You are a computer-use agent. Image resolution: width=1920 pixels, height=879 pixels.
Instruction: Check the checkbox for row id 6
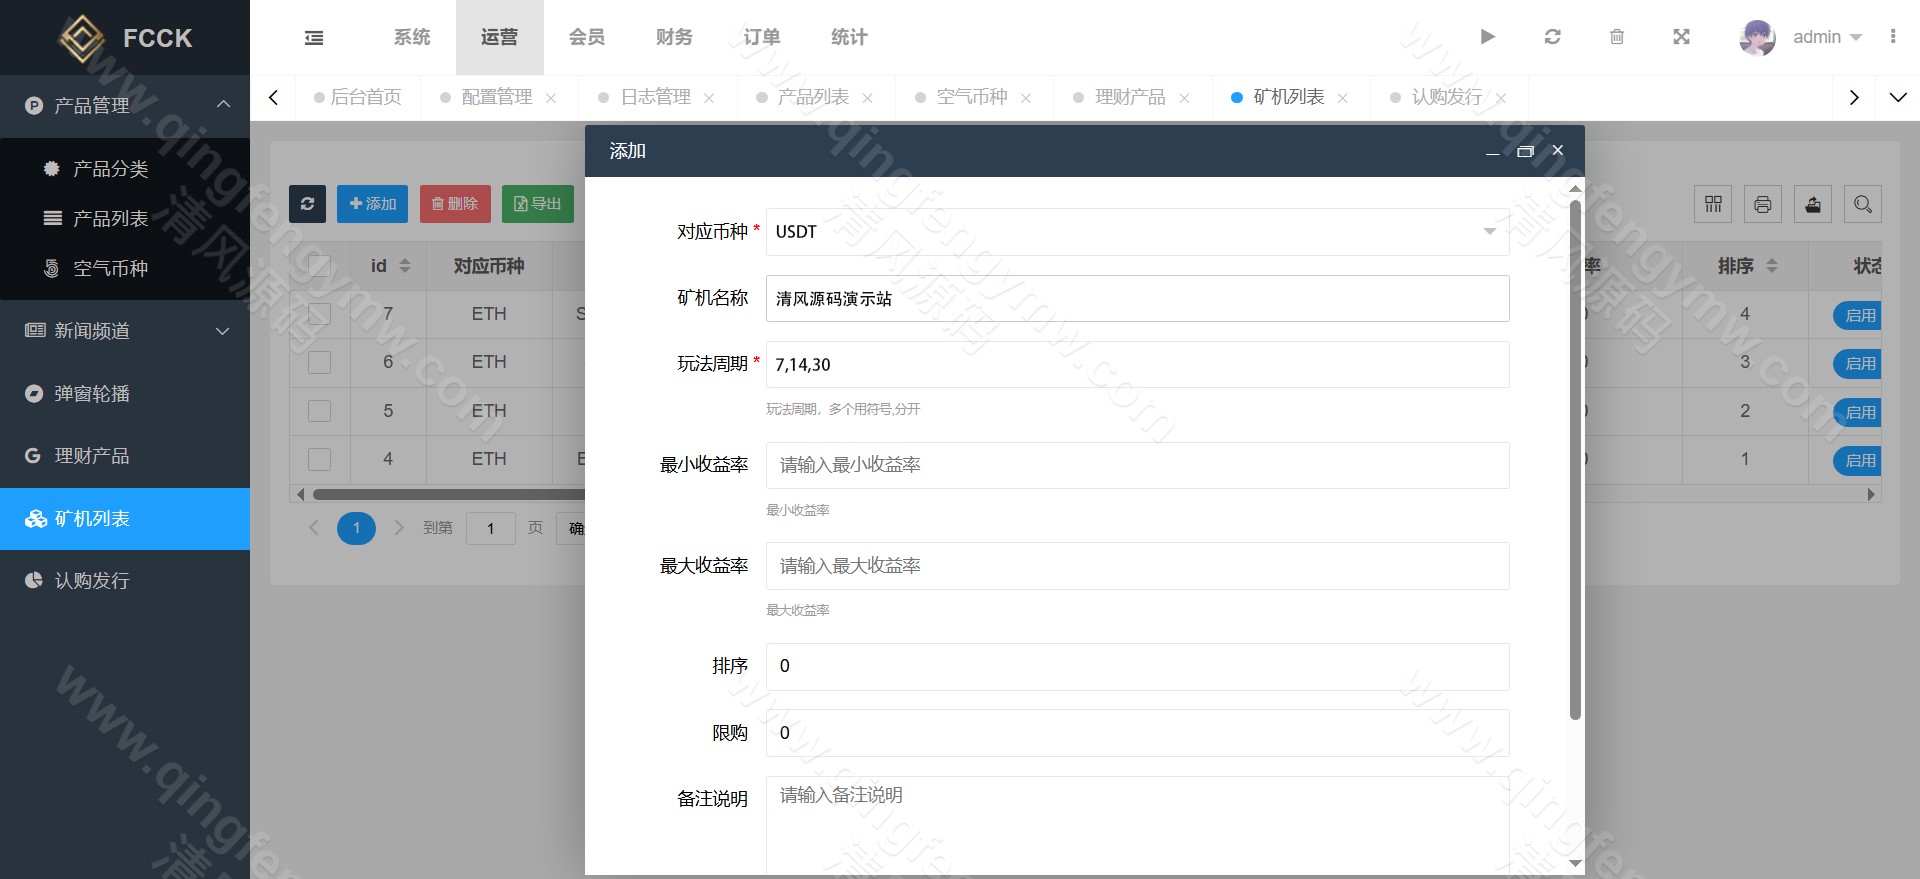[x=319, y=362]
